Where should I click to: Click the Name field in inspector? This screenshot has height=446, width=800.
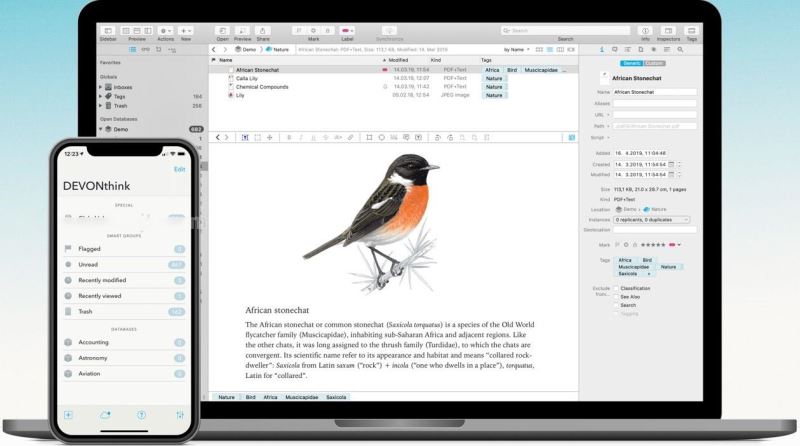(x=655, y=92)
